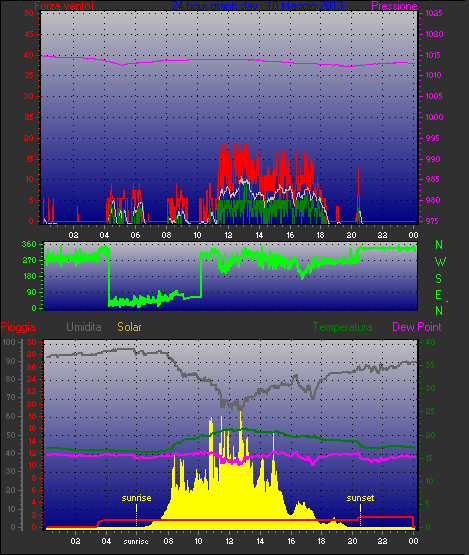Click '270' on the wind direction axis
This screenshot has height=555, width=469.
coord(29,261)
